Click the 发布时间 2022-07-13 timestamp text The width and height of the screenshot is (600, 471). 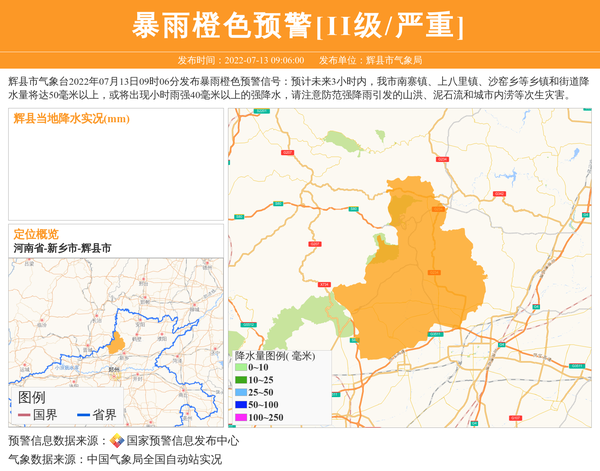tap(241, 60)
